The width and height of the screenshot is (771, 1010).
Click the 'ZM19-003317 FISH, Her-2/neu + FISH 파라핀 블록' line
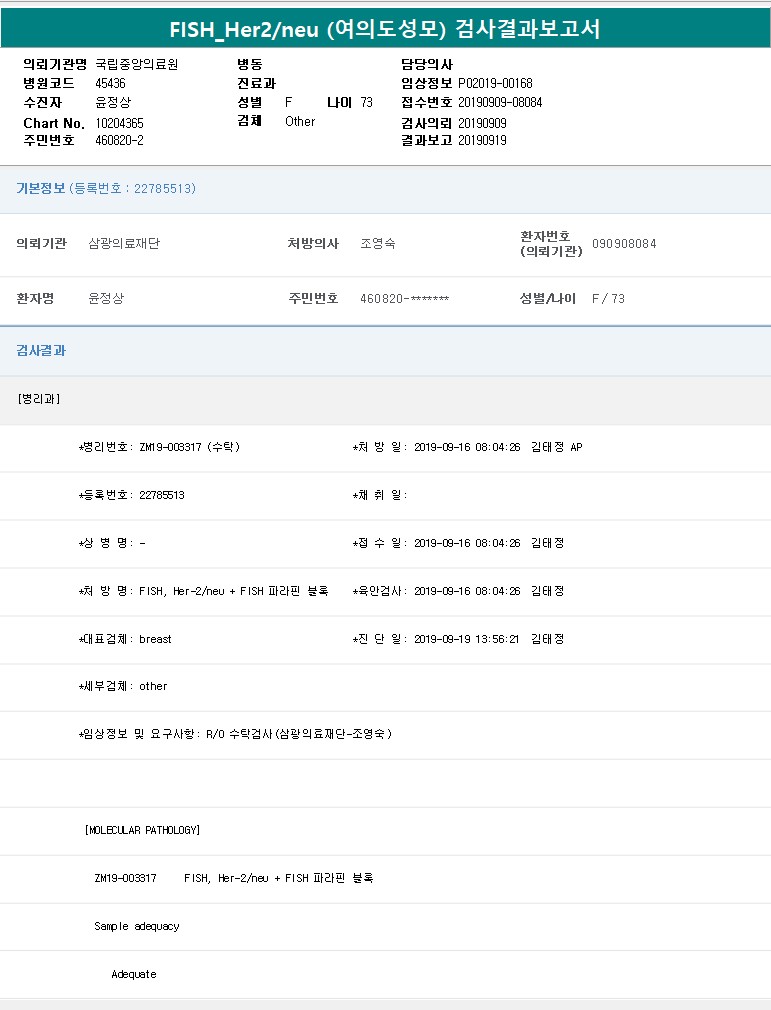tap(234, 878)
